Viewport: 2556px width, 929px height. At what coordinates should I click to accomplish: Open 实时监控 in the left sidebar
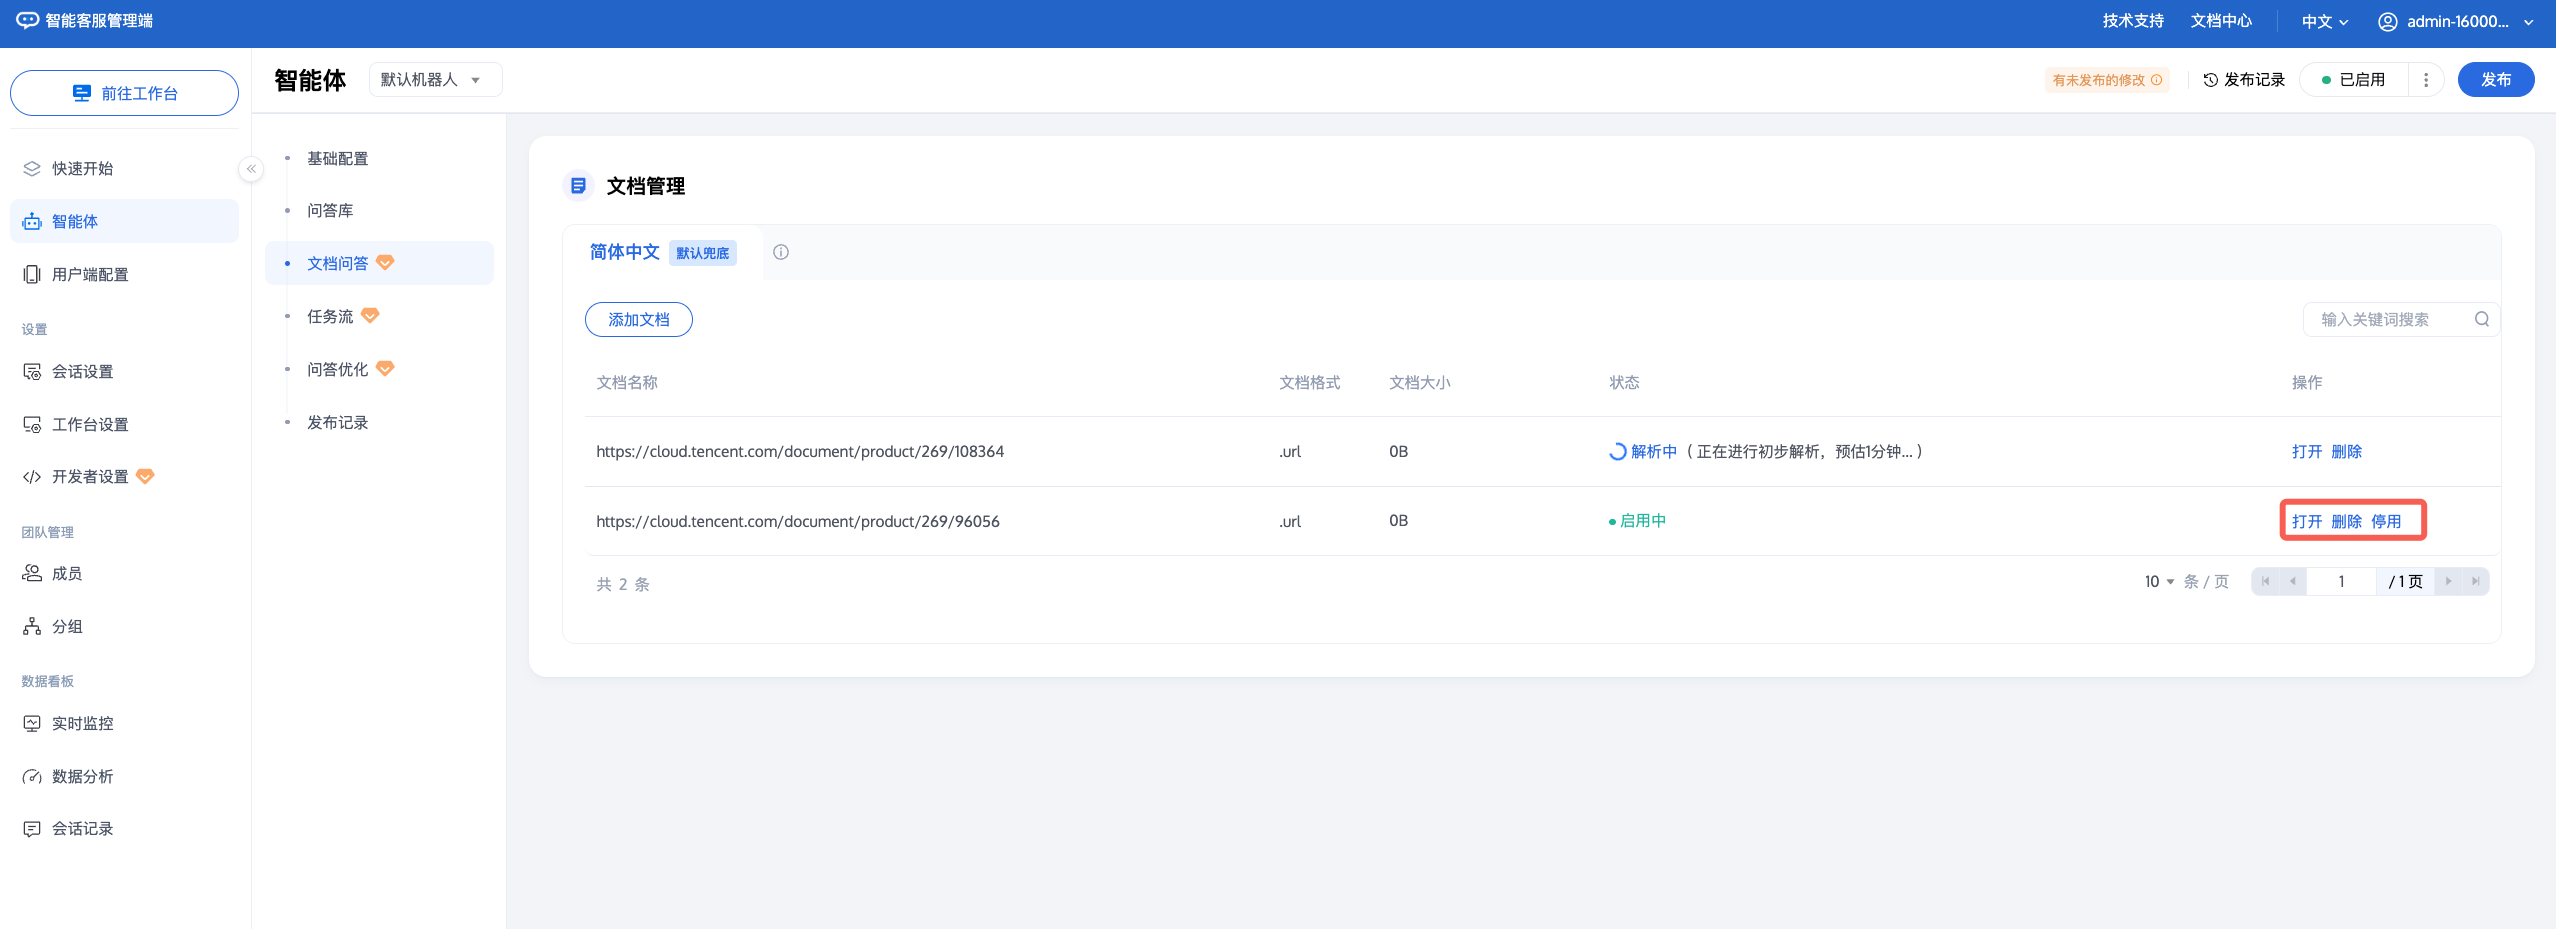click(83, 723)
